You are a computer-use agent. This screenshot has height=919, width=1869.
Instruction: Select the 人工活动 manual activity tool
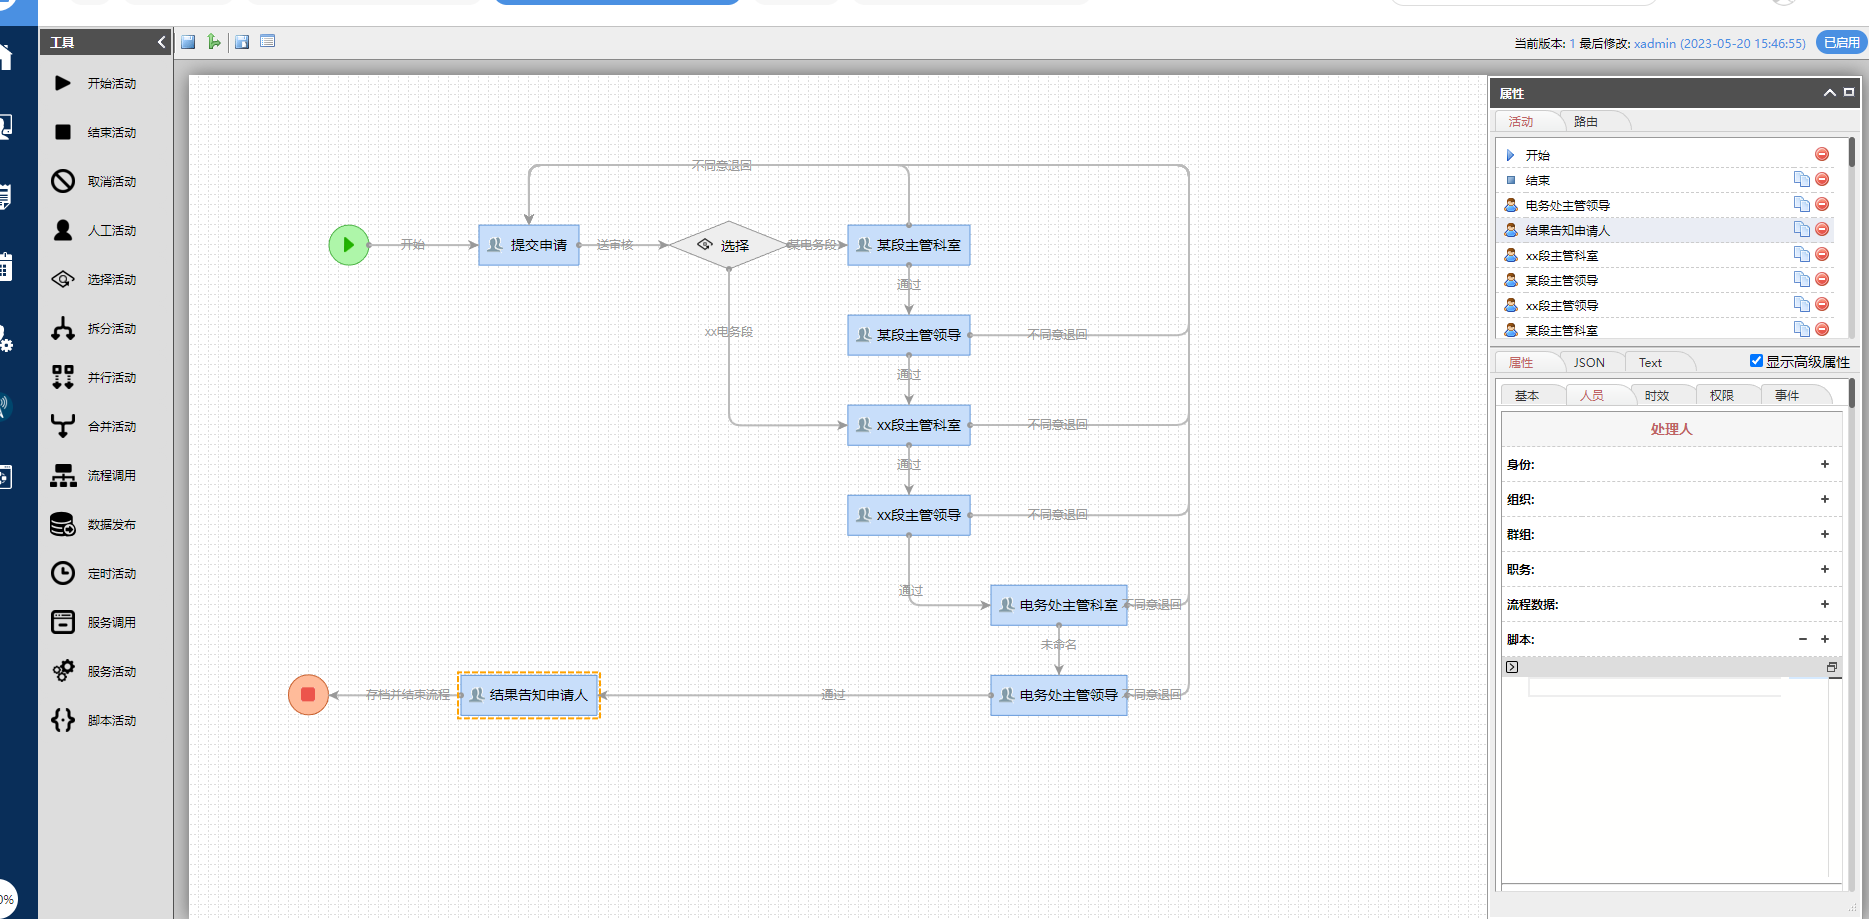[x=94, y=231]
